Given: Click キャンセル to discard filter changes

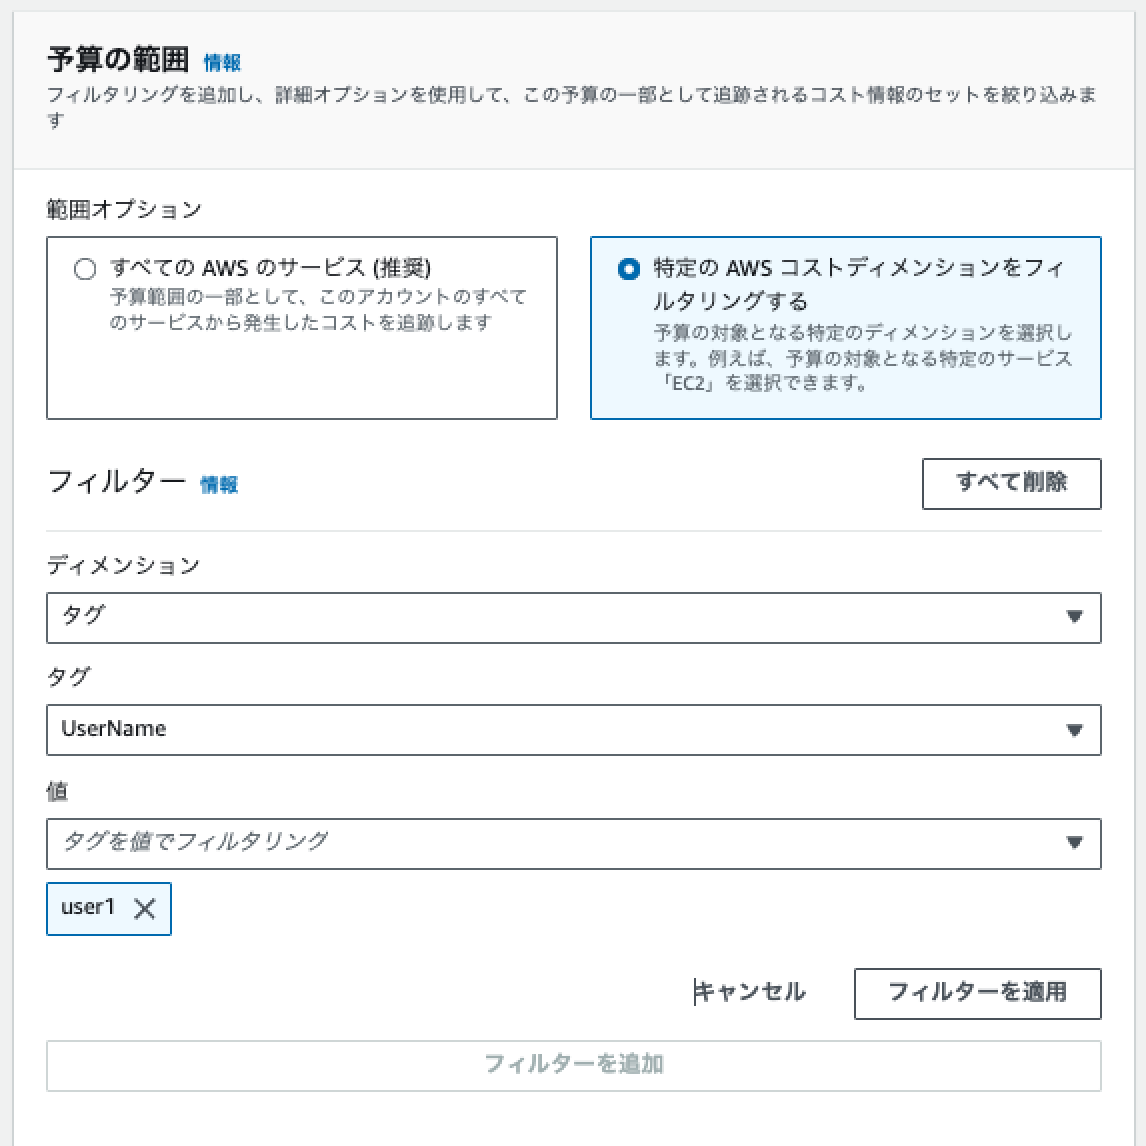Looking at the screenshot, I should coord(752,992).
